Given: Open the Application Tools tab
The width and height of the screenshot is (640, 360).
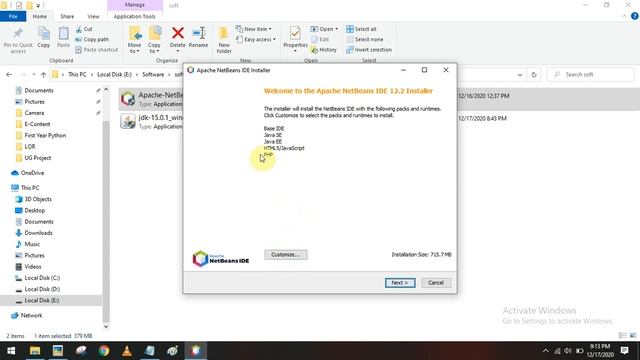Looking at the screenshot, I should (x=135, y=16).
